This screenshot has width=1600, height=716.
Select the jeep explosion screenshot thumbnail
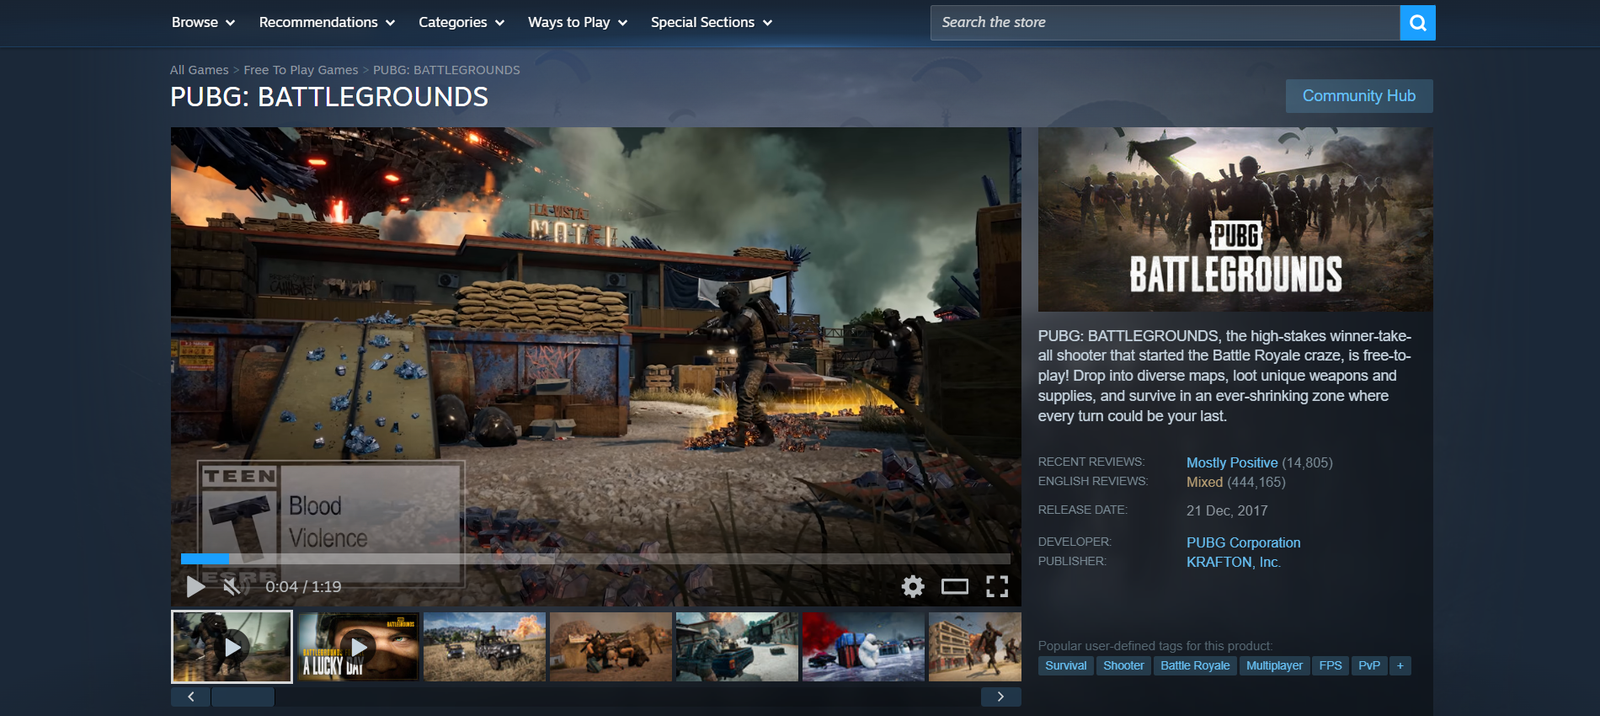484,647
